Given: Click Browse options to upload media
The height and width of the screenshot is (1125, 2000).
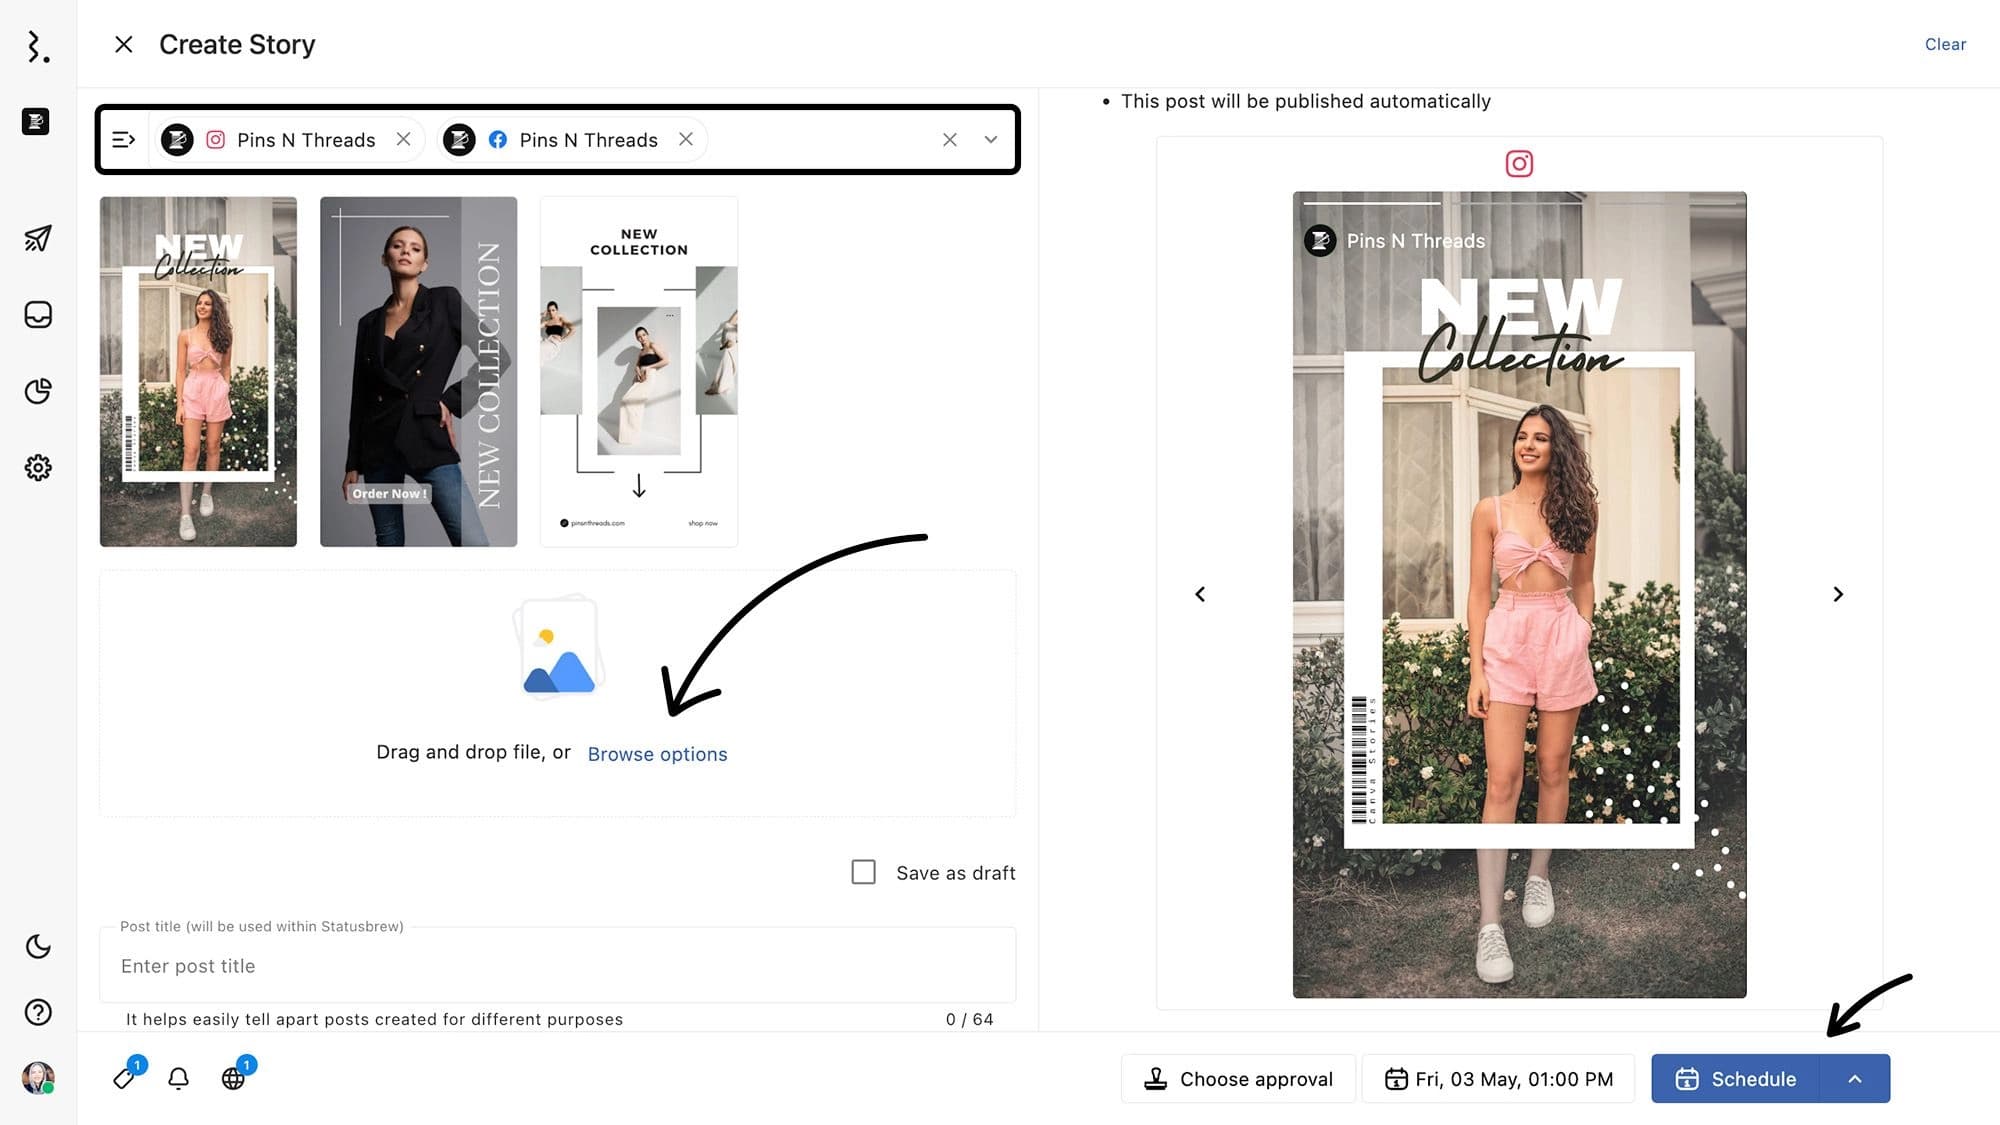Looking at the screenshot, I should pos(658,753).
